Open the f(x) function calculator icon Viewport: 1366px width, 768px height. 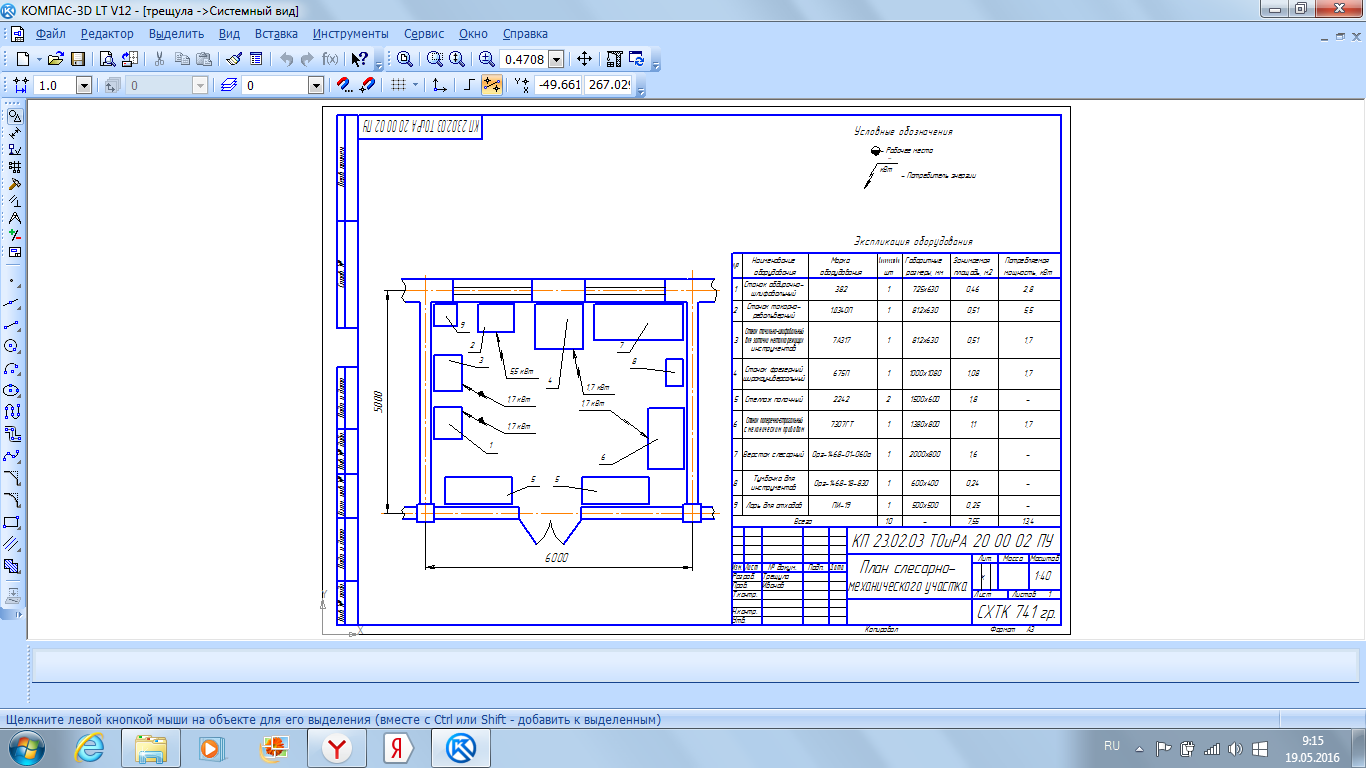330,59
